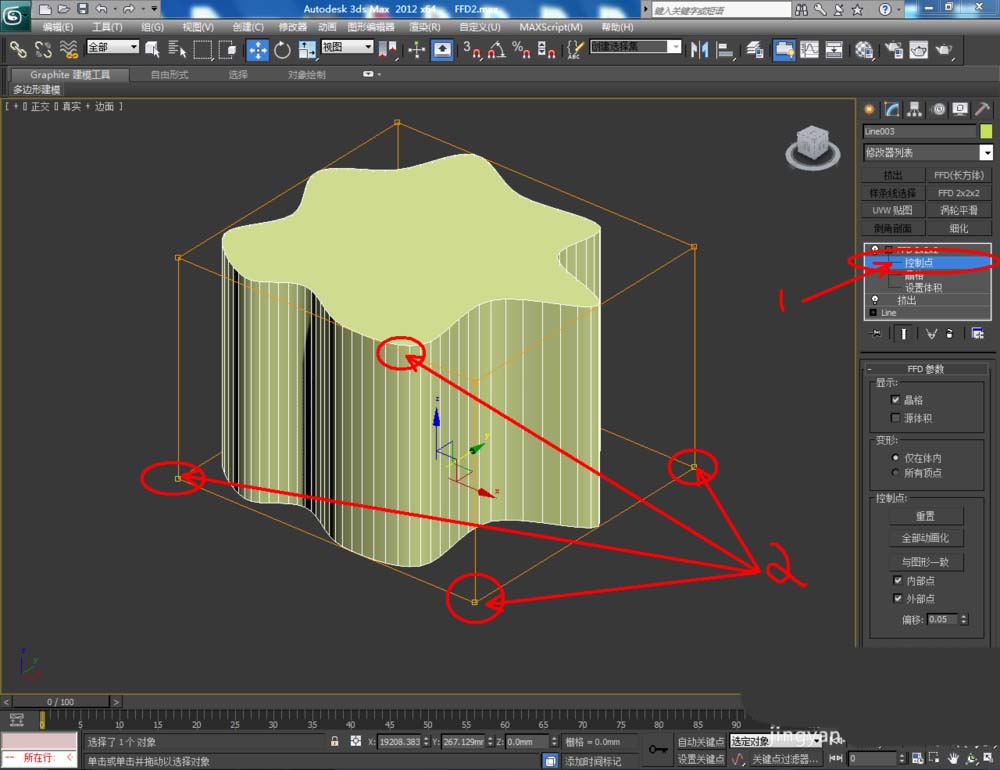Open the Modify panel tab icon
Image resolution: width=1000 pixels, height=770 pixels.
click(892, 109)
